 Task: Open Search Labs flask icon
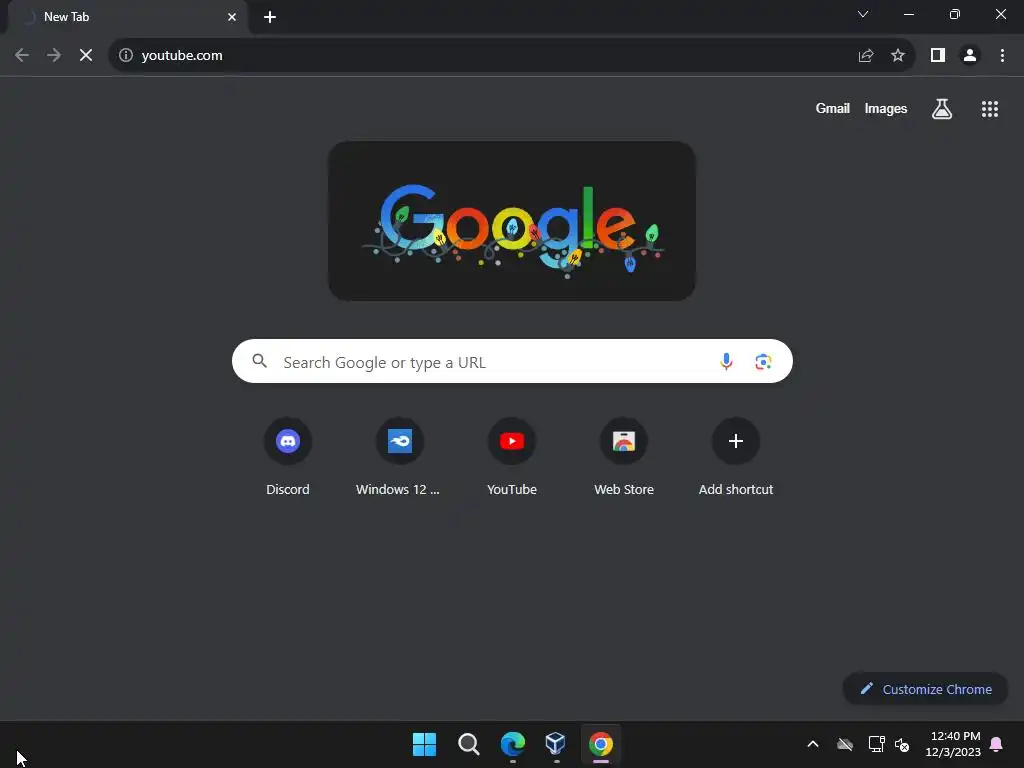[x=942, y=108]
